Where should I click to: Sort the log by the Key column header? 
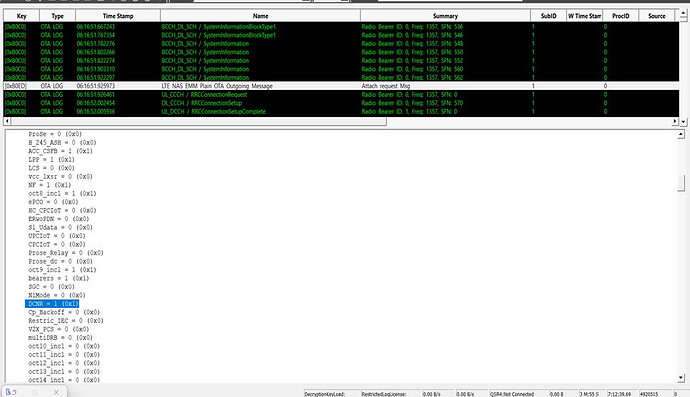pos(22,16)
